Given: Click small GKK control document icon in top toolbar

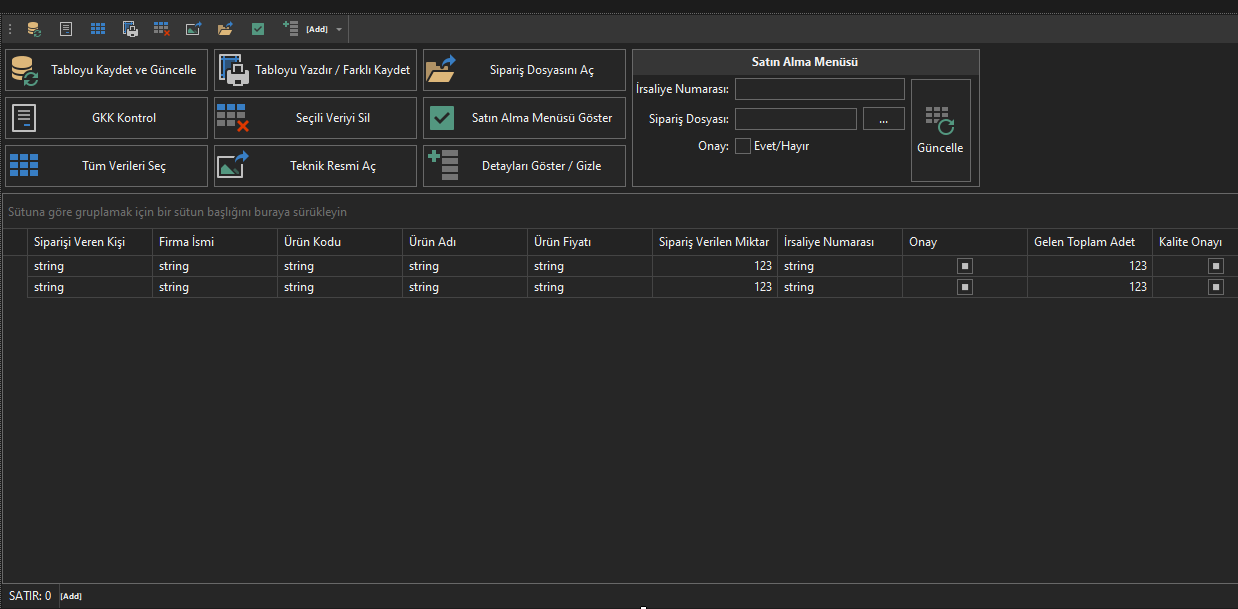Looking at the screenshot, I should click(66, 29).
